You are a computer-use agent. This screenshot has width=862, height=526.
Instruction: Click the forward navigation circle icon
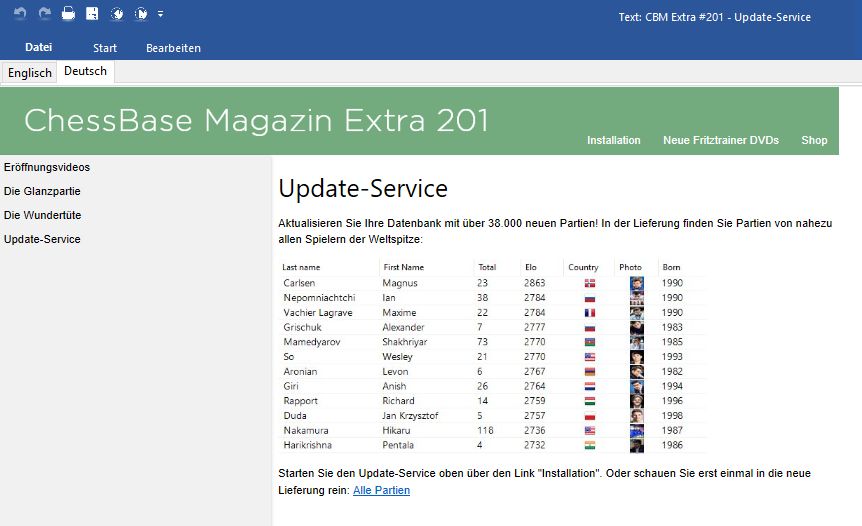click(141, 14)
